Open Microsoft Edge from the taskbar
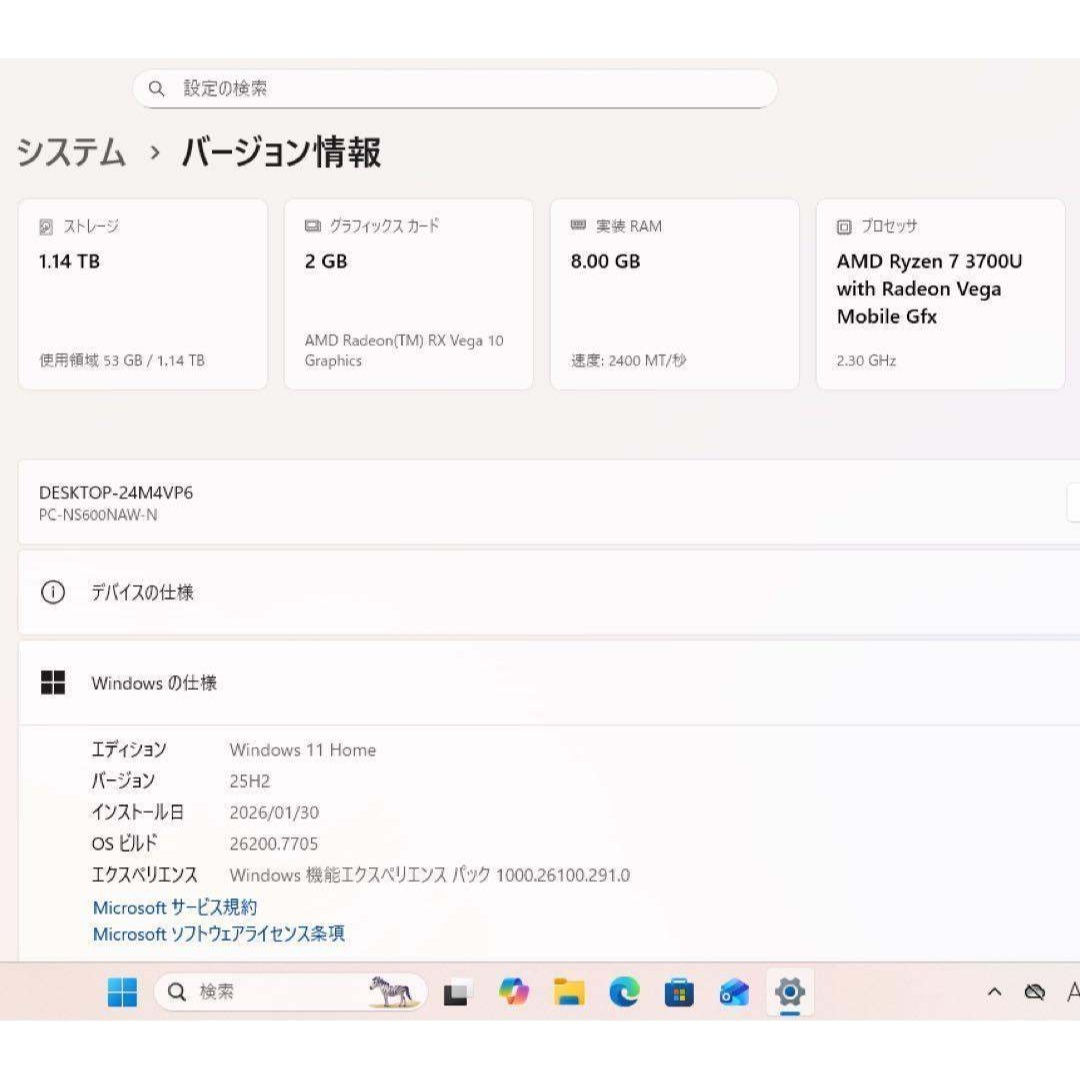 click(624, 993)
